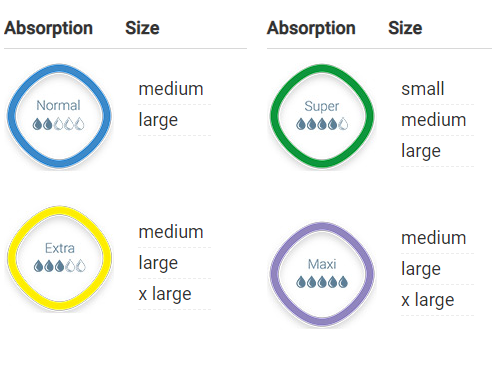Click the droplet rating under Extra
This screenshot has height=380, width=492.
coord(59,266)
